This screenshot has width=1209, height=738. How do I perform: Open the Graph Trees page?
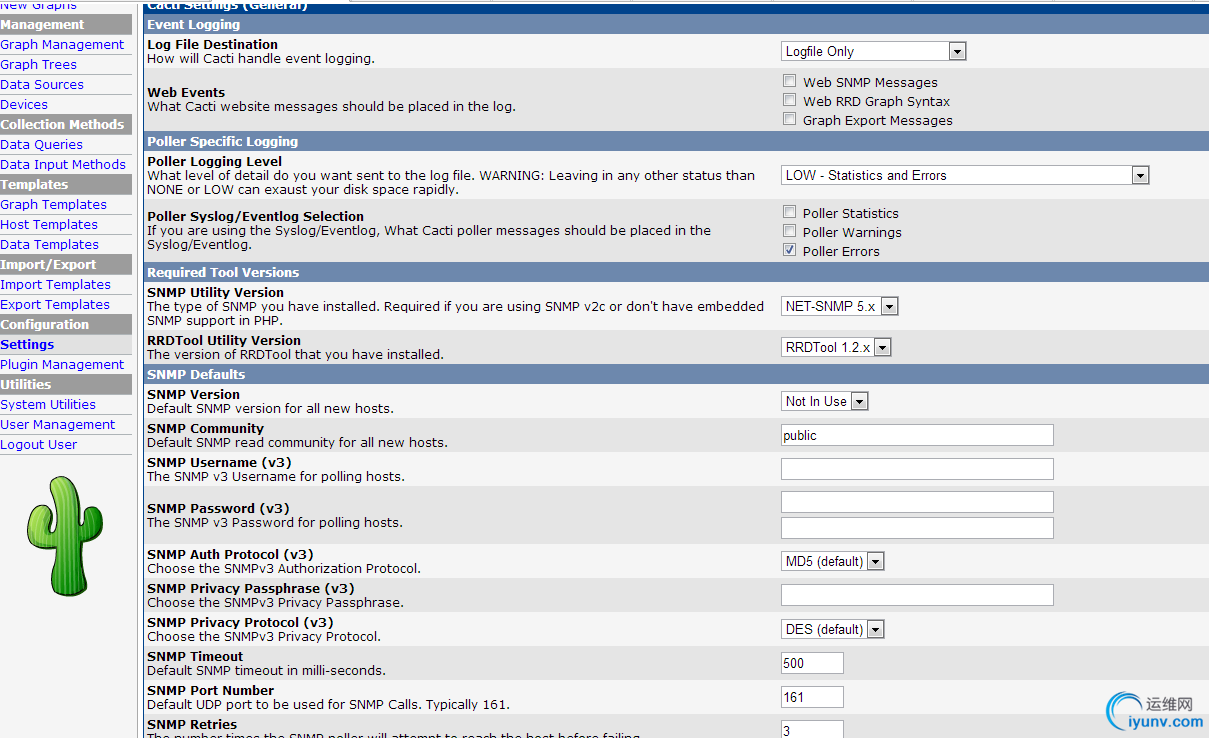pos(39,64)
